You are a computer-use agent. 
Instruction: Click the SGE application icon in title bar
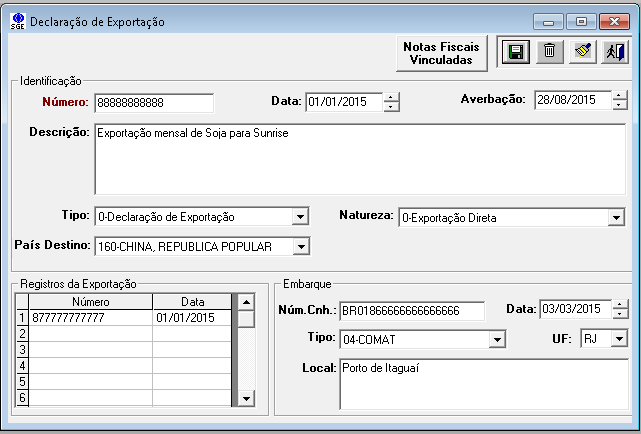[17, 21]
